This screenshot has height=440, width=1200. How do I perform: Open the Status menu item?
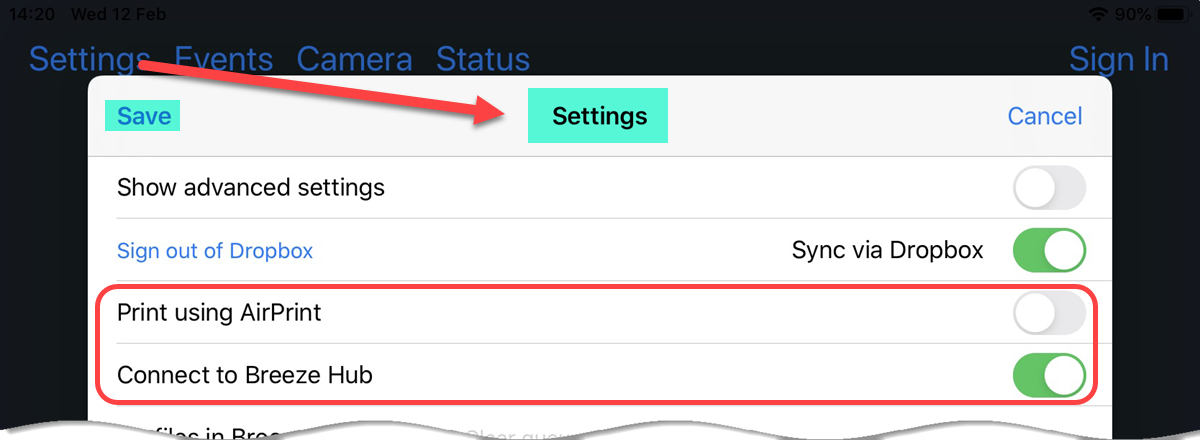pos(483,59)
